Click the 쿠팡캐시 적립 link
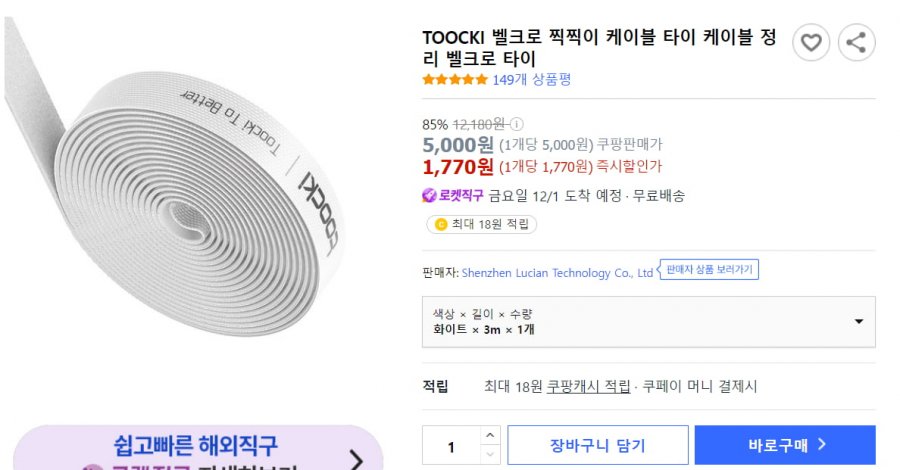Image resolution: width=900 pixels, height=470 pixels. click(589, 386)
